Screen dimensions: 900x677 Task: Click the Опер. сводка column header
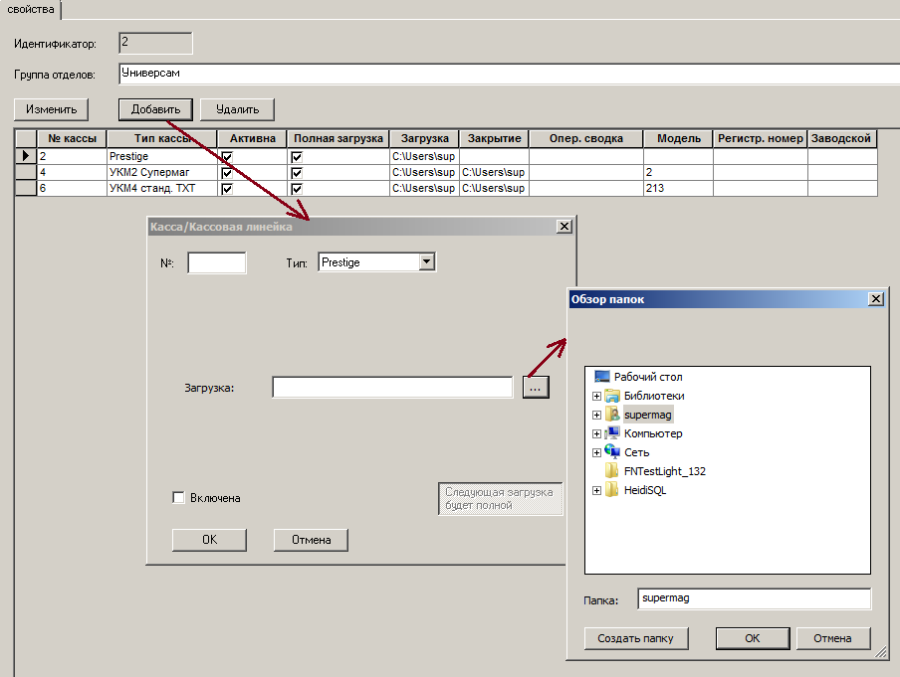coord(586,138)
